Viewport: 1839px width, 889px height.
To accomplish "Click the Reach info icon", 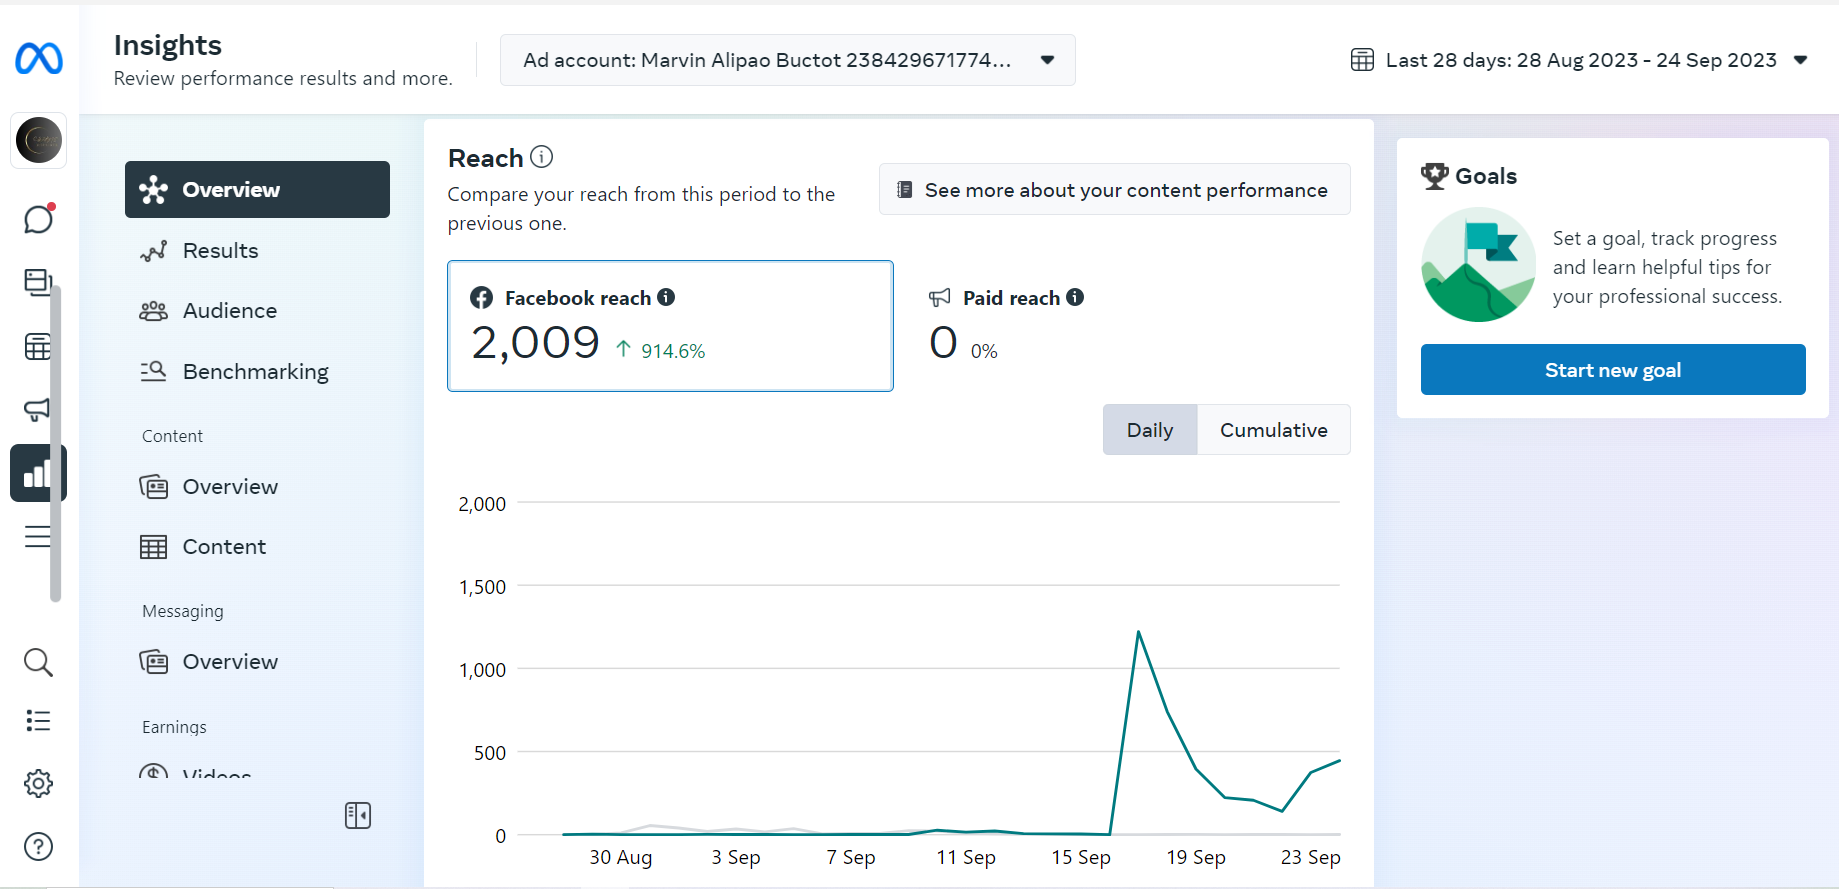I will 541,157.
